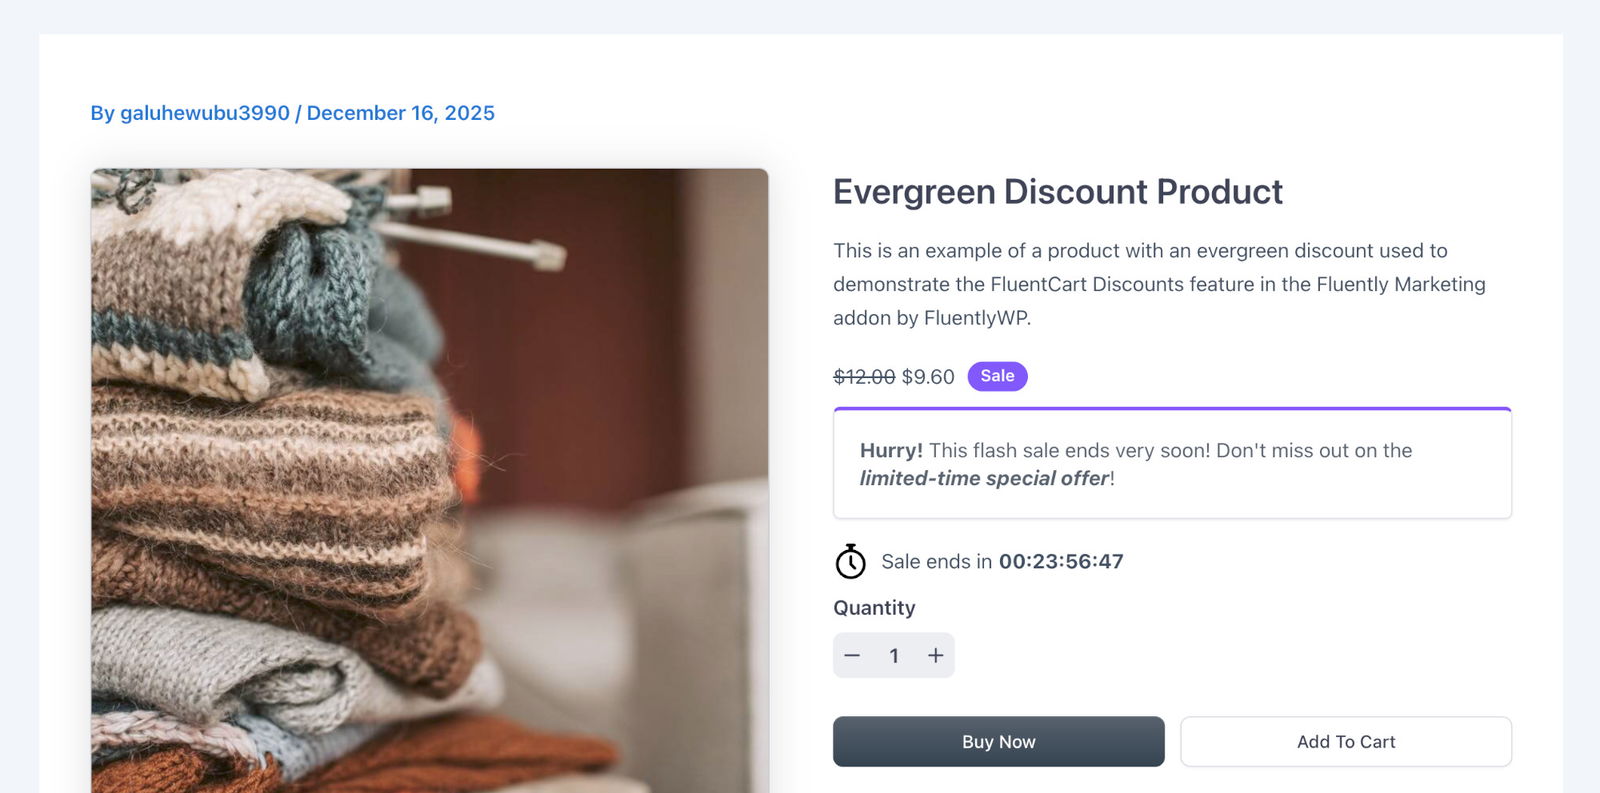Click the Hurry! bold text in the notice
This screenshot has height=793, width=1600.
click(x=890, y=450)
